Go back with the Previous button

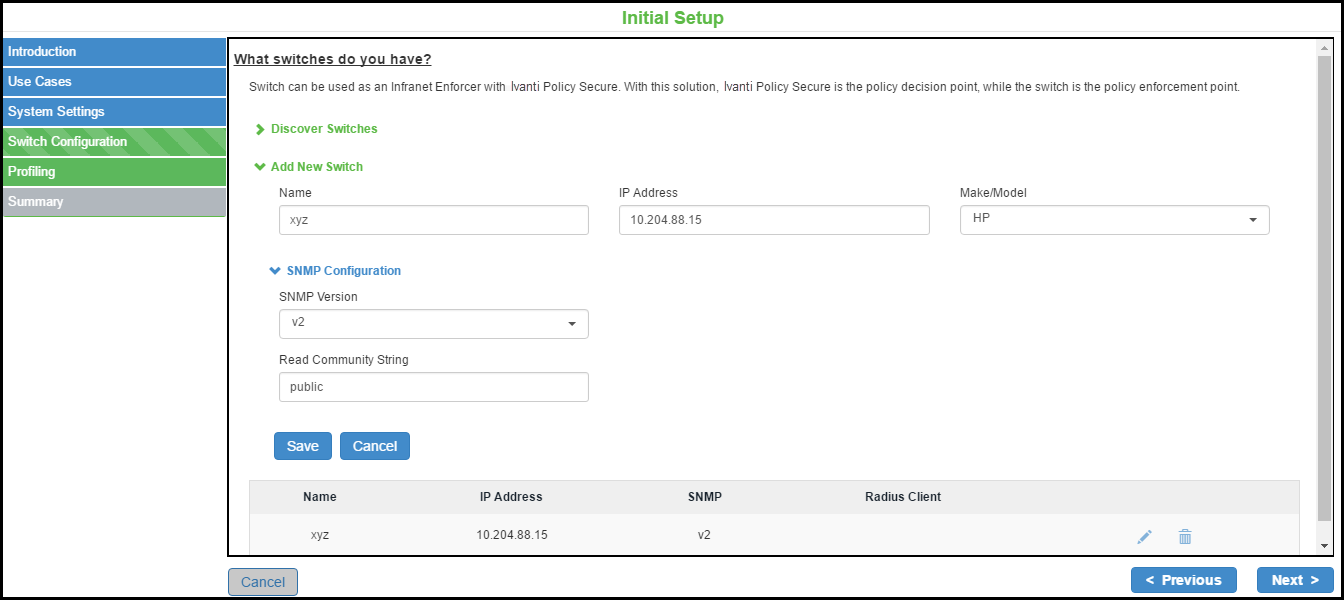[x=1183, y=580]
